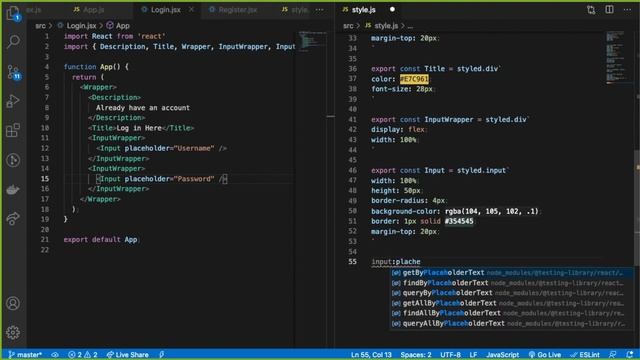Screen dimensions: 640x360
Task: Click the 'Log in Here' Title line
Action: click(141, 128)
